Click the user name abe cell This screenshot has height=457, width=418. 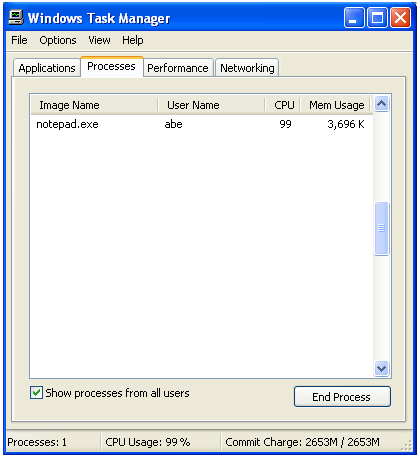point(173,124)
